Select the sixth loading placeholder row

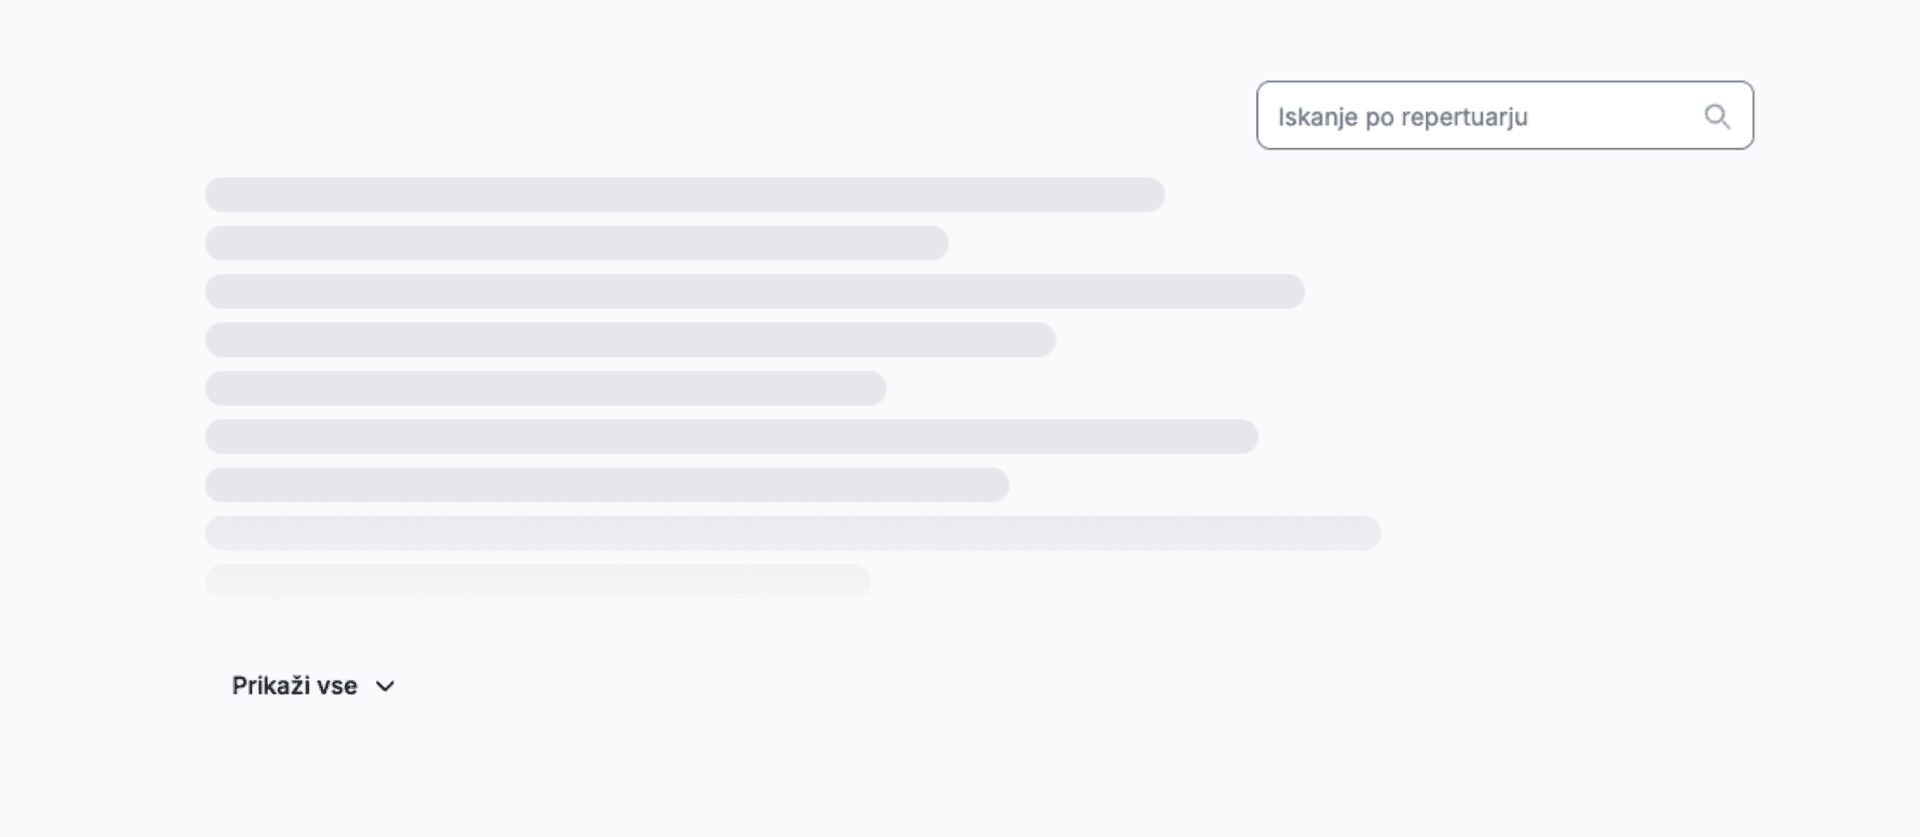[x=731, y=437]
